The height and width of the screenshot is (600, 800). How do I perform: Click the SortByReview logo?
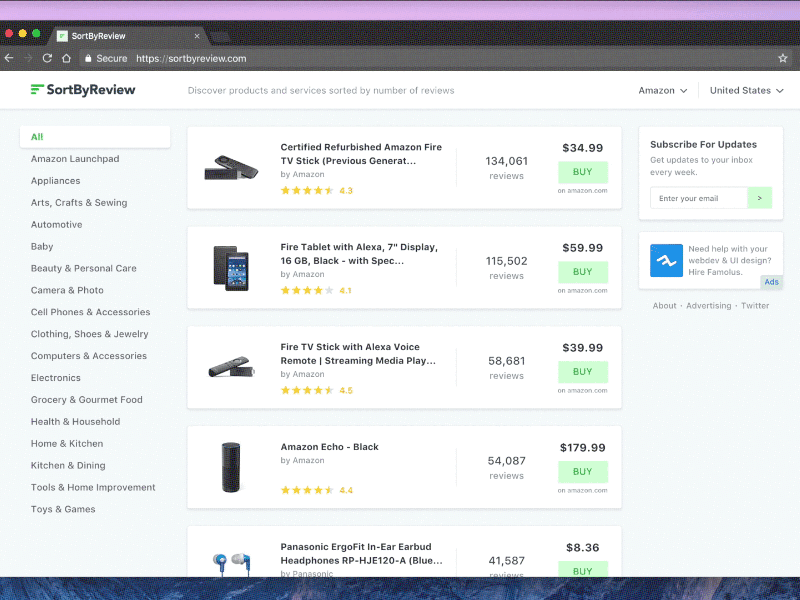(x=83, y=90)
